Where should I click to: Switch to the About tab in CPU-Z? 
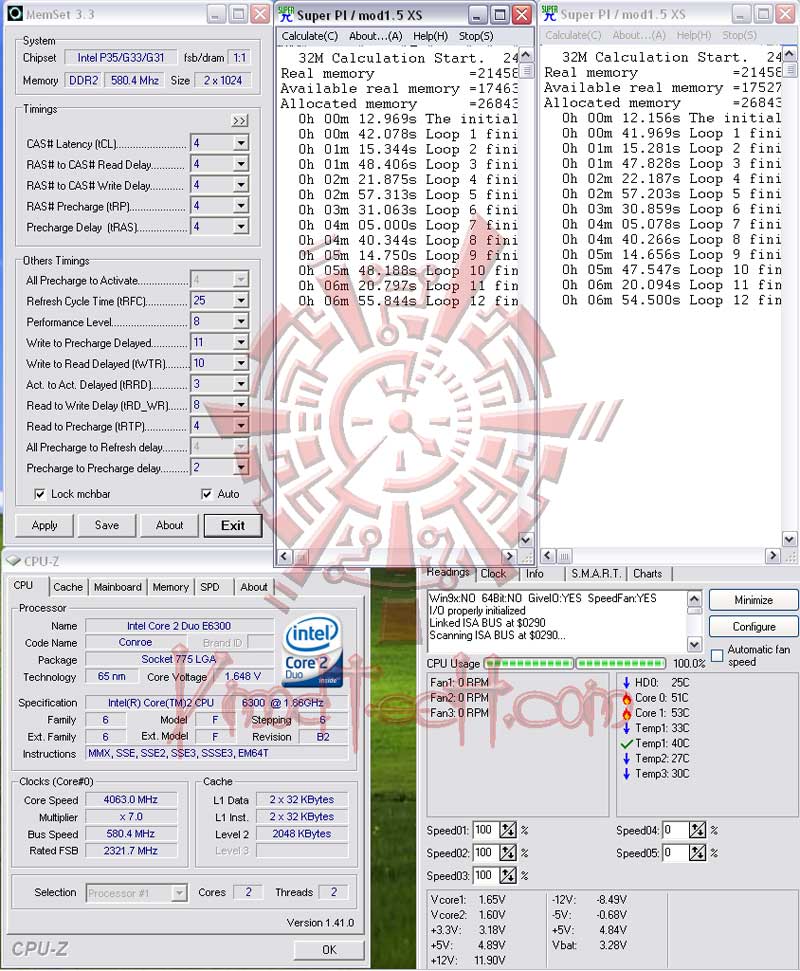254,587
